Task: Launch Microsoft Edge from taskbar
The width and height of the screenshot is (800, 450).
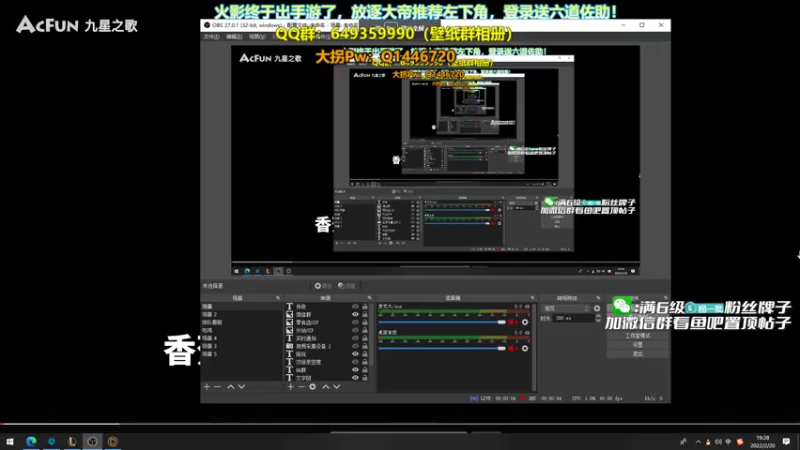Action: (31, 441)
